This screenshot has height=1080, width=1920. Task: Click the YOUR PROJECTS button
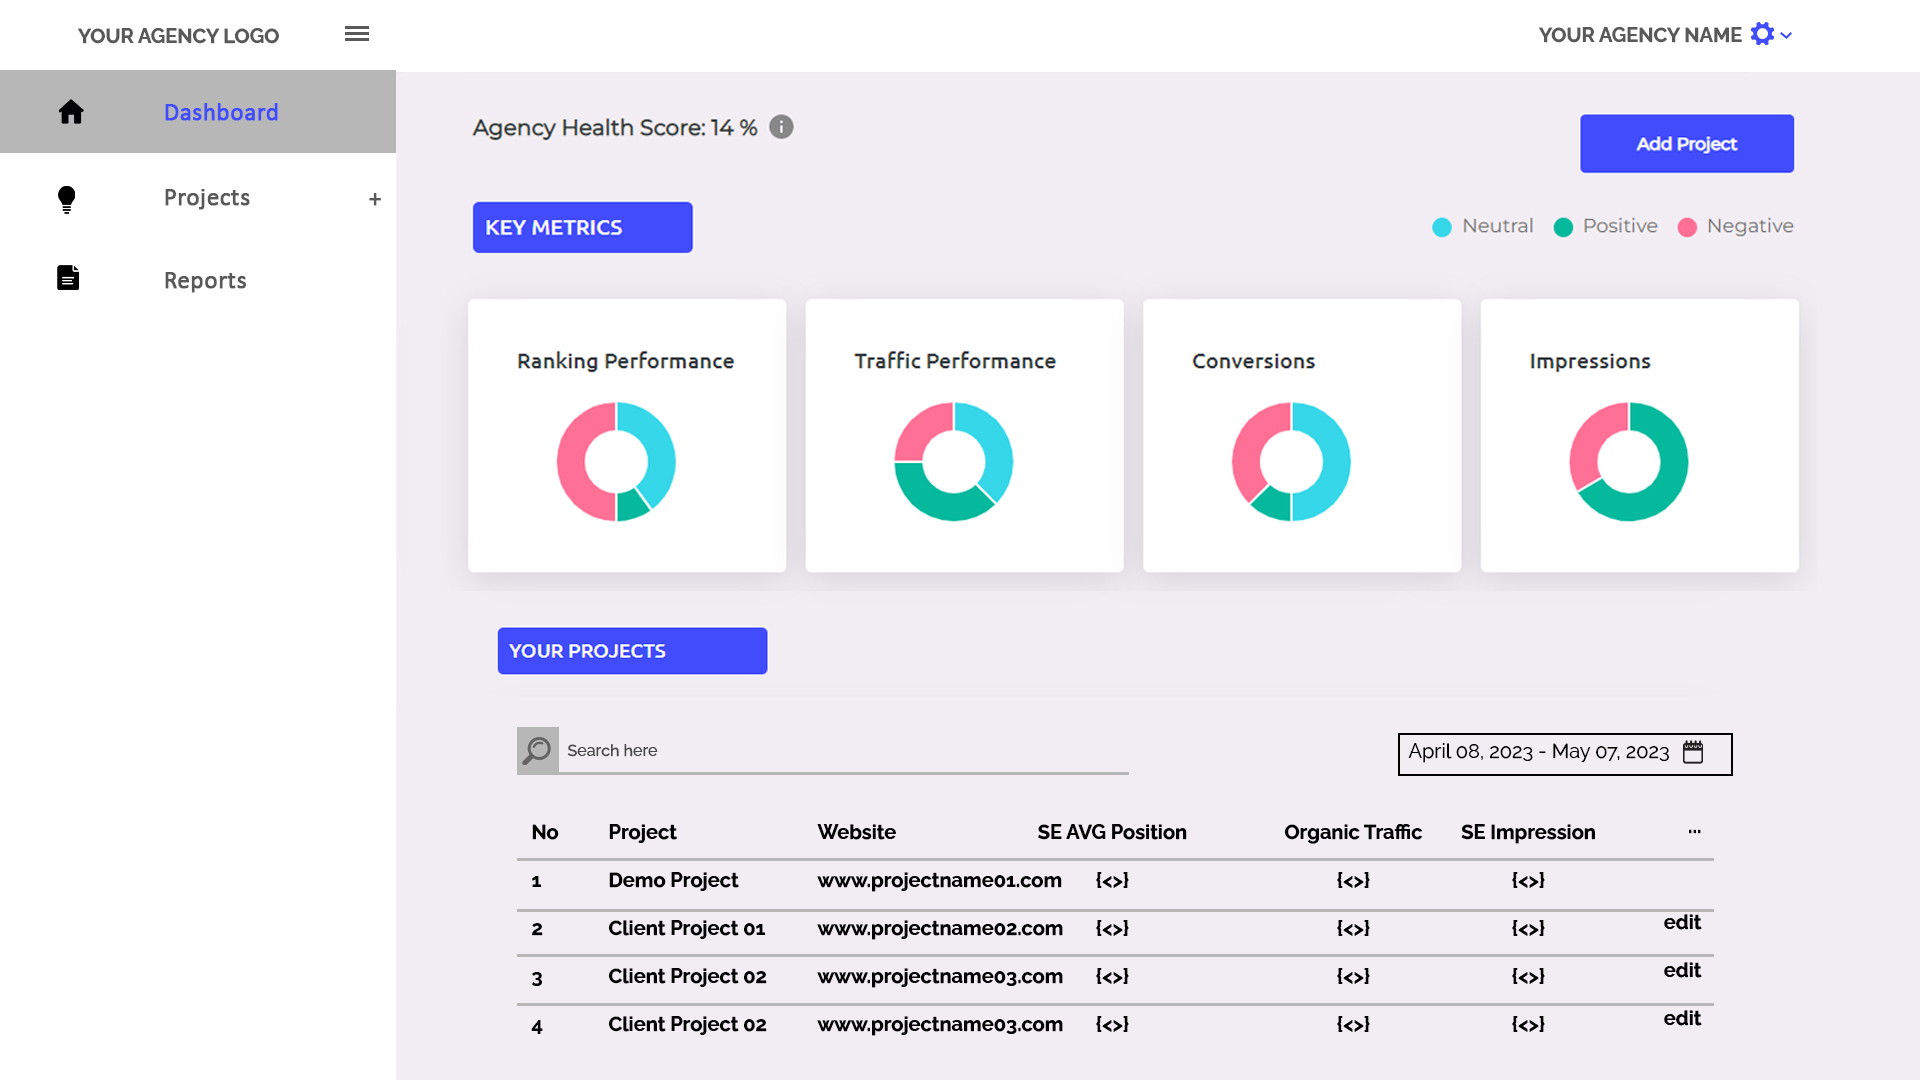[632, 651]
